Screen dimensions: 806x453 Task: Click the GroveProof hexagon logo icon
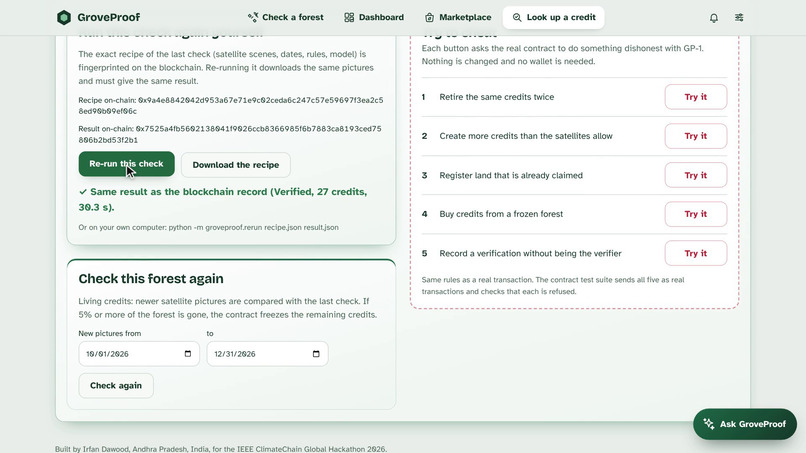pyautogui.click(x=64, y=17)
